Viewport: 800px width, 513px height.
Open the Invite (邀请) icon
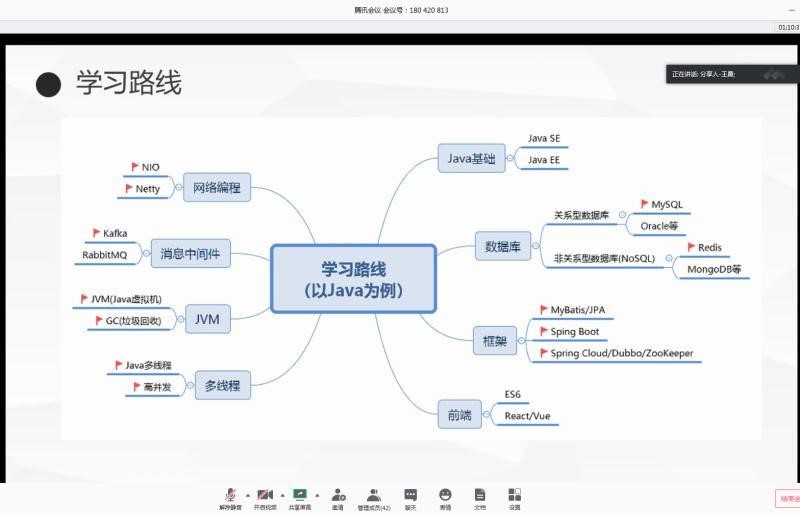coord(338,496)
